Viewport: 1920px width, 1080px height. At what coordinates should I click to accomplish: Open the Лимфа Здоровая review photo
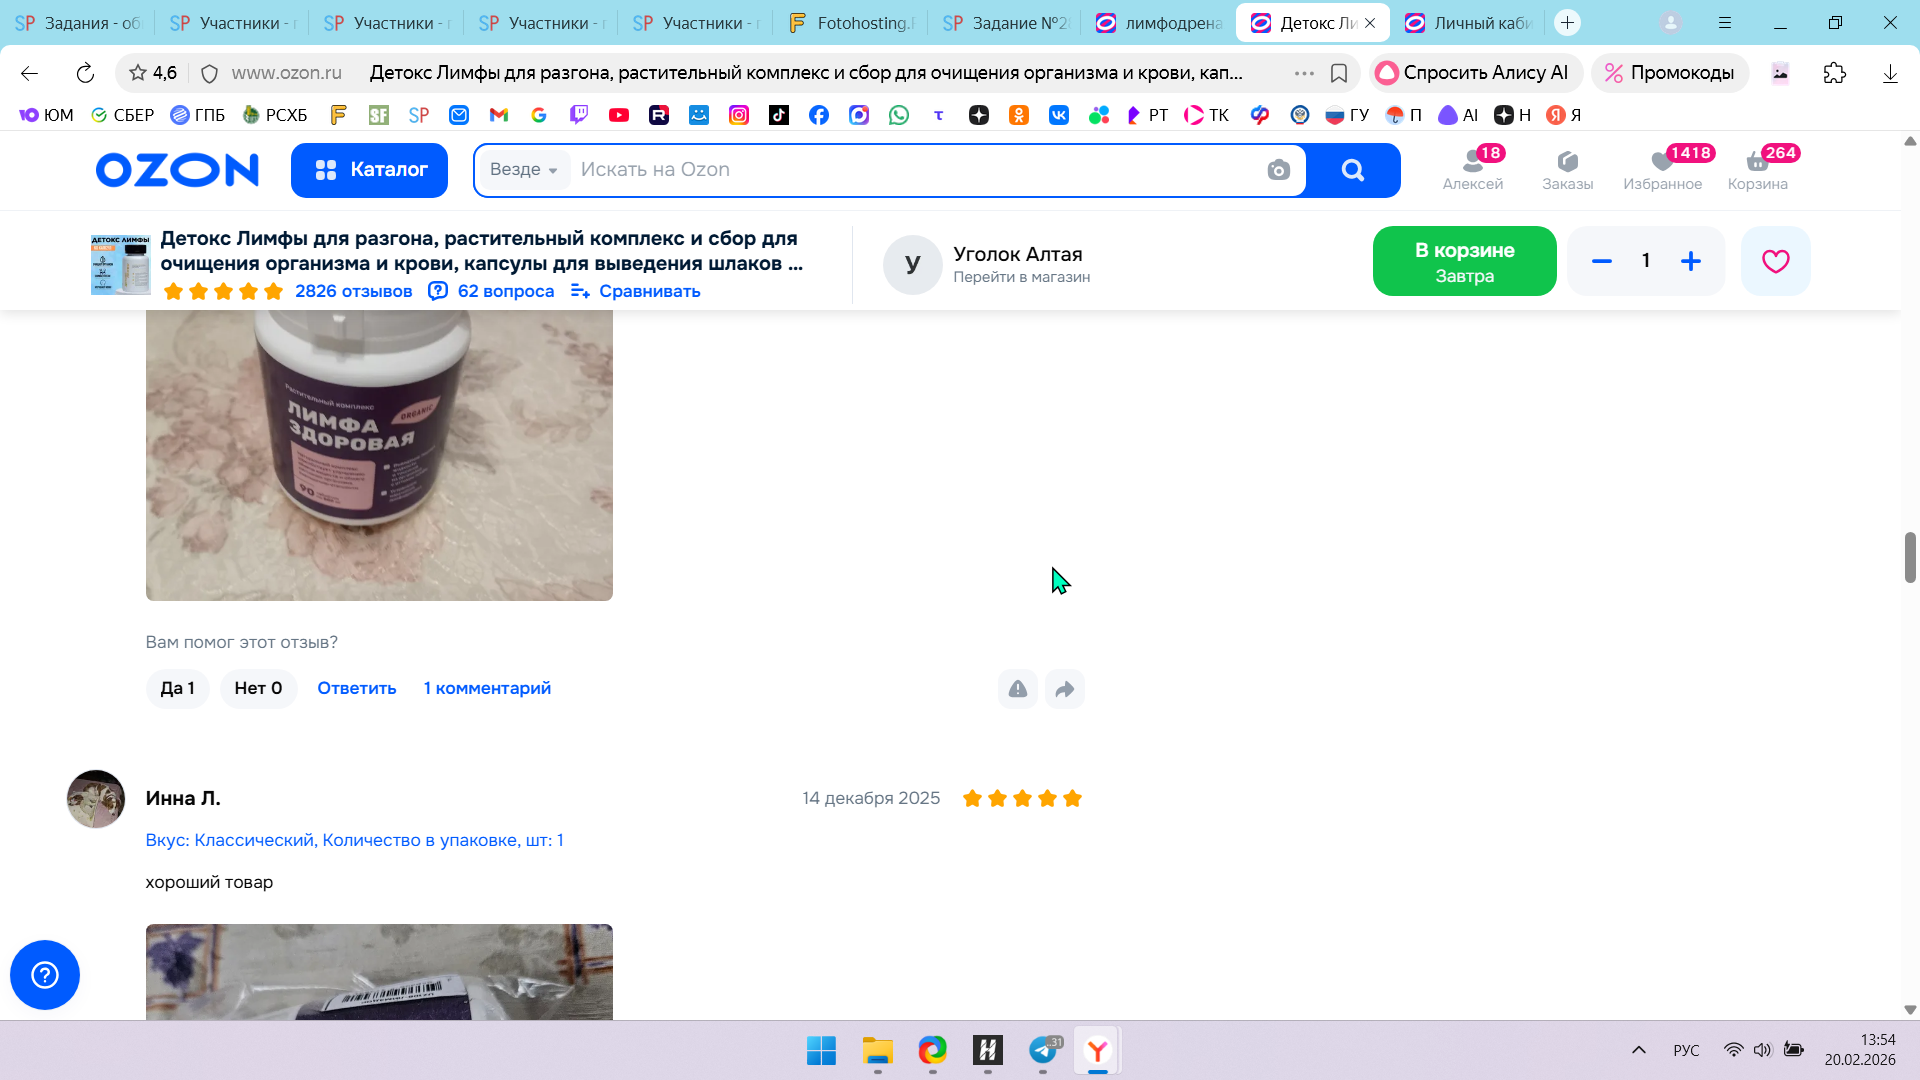(x=379, y=455)
